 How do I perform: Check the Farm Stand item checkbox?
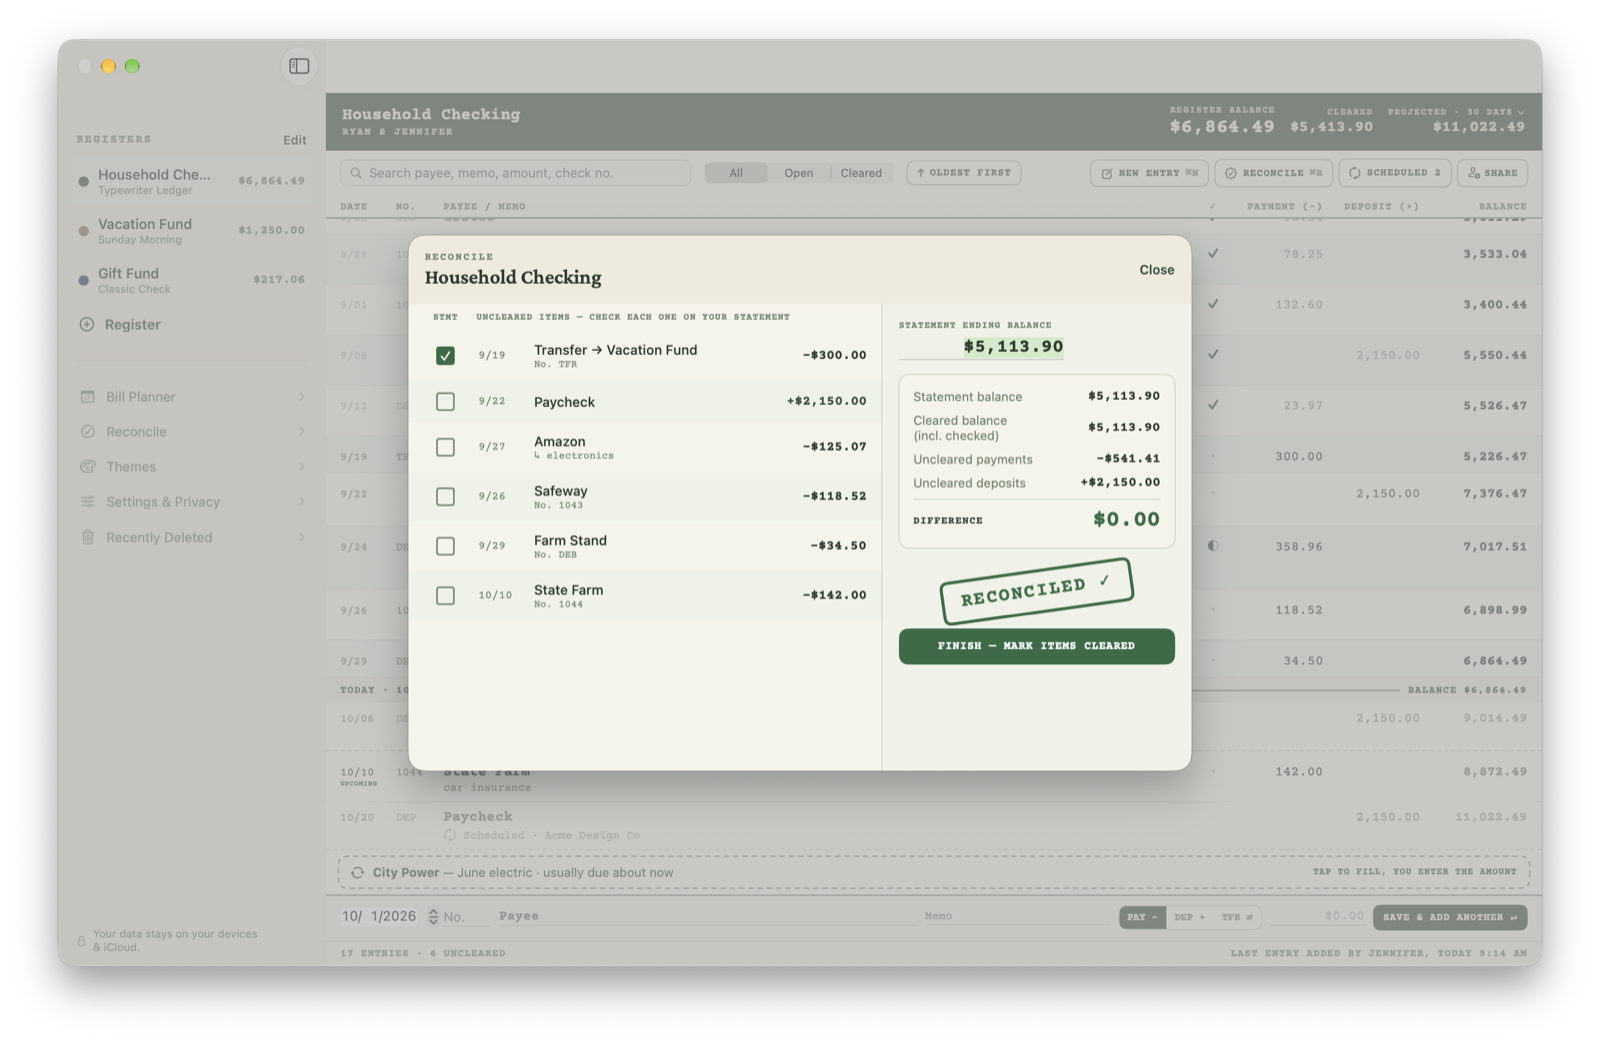pyautogui.click(x=445, y=546)
